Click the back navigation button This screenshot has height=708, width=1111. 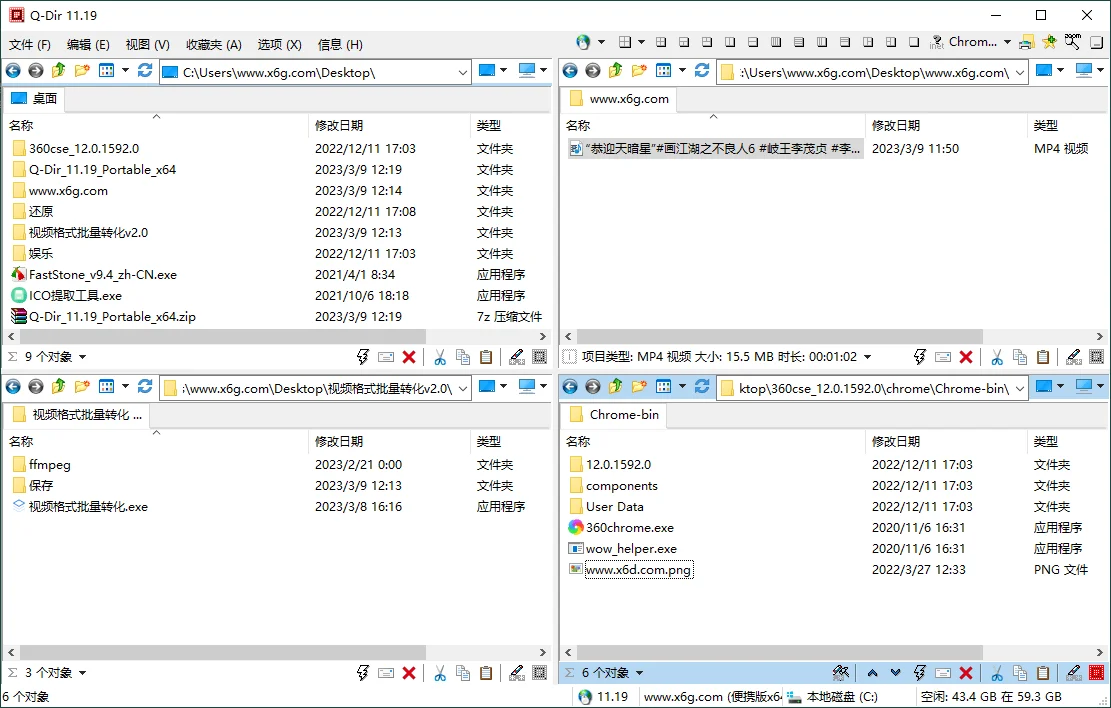click(12, 70)
